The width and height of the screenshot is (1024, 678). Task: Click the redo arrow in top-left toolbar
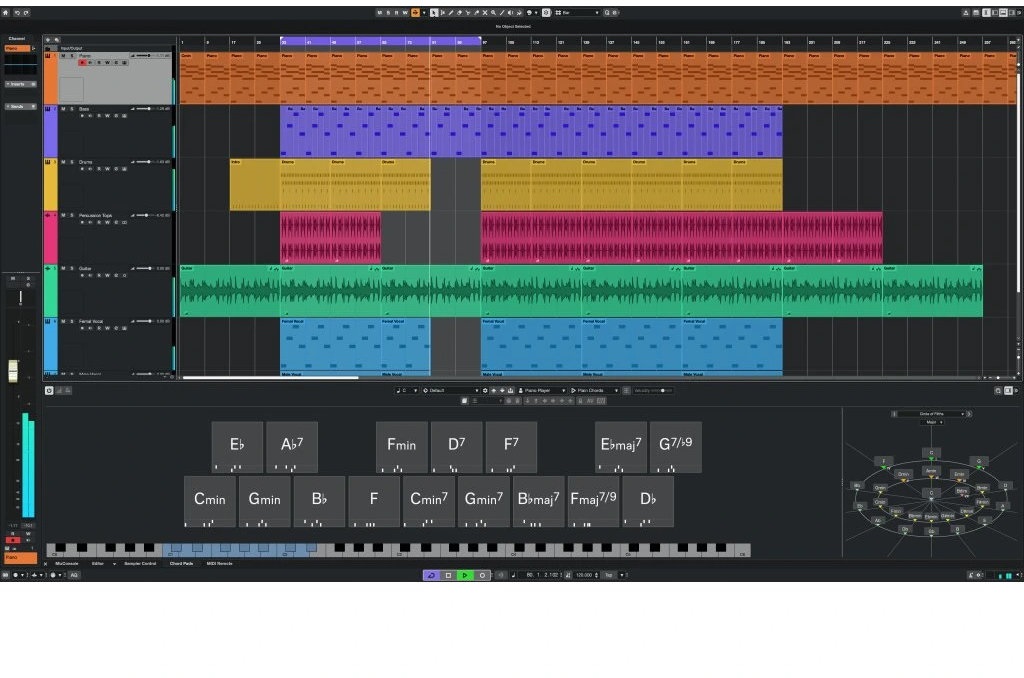26,12
